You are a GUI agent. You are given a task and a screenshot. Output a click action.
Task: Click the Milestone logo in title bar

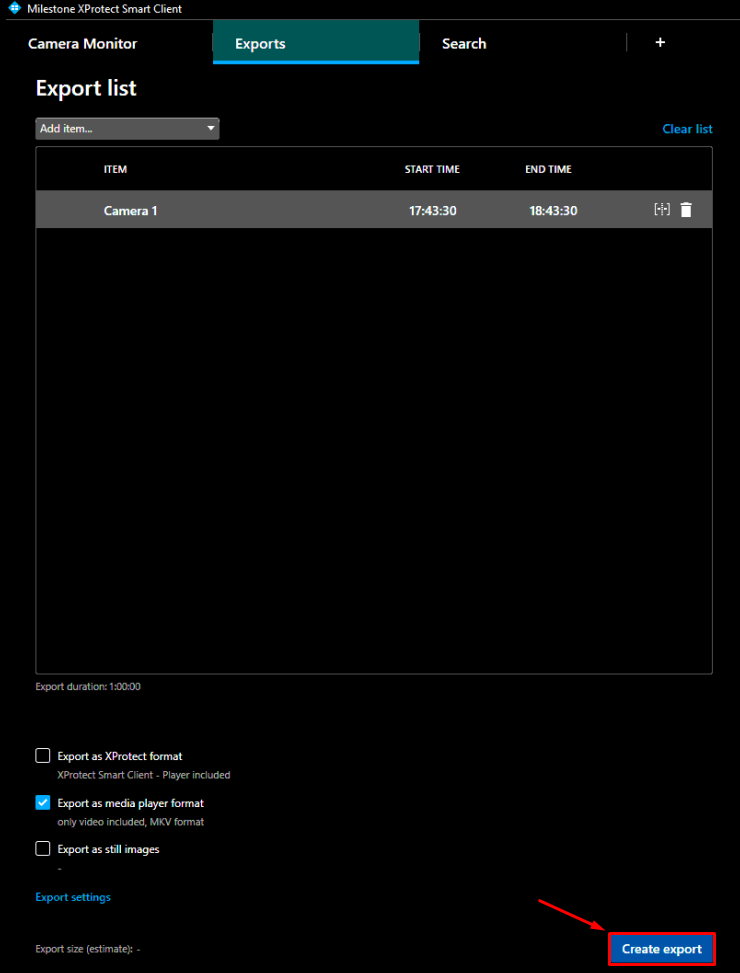pyautogui.click(x=14, y=9)
